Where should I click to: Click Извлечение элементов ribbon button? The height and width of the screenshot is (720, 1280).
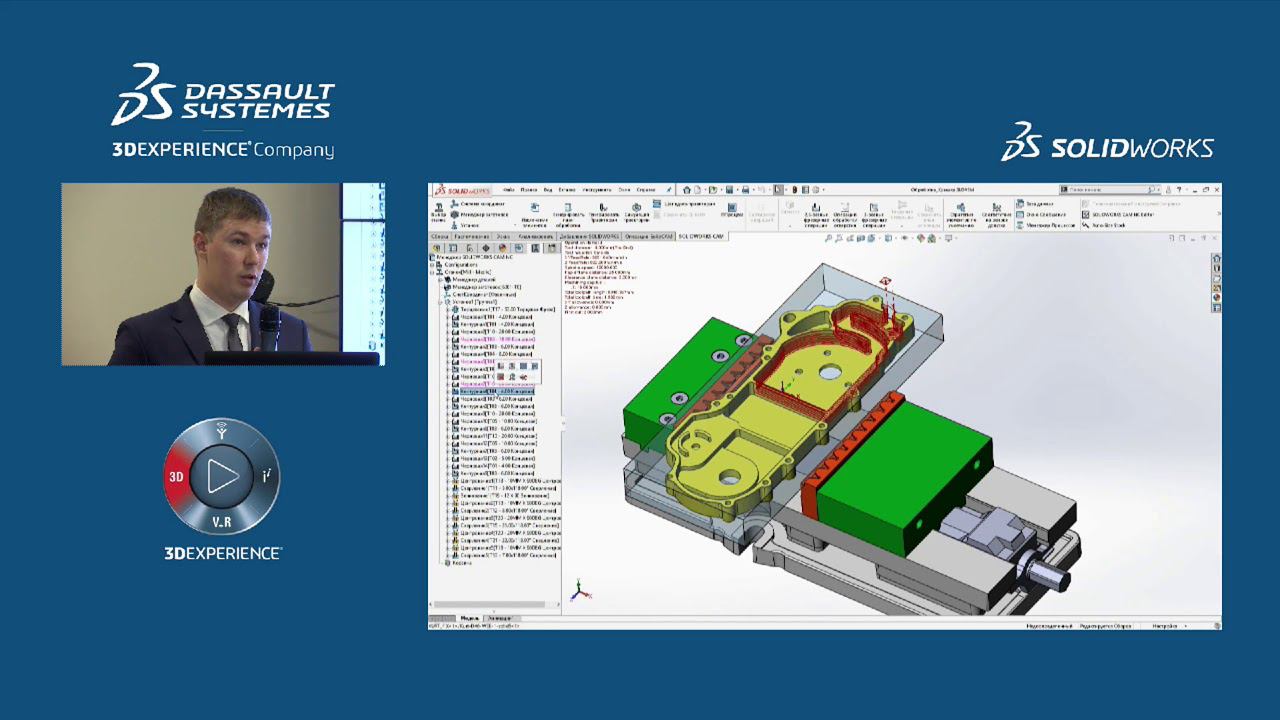[x=535, y=213]
